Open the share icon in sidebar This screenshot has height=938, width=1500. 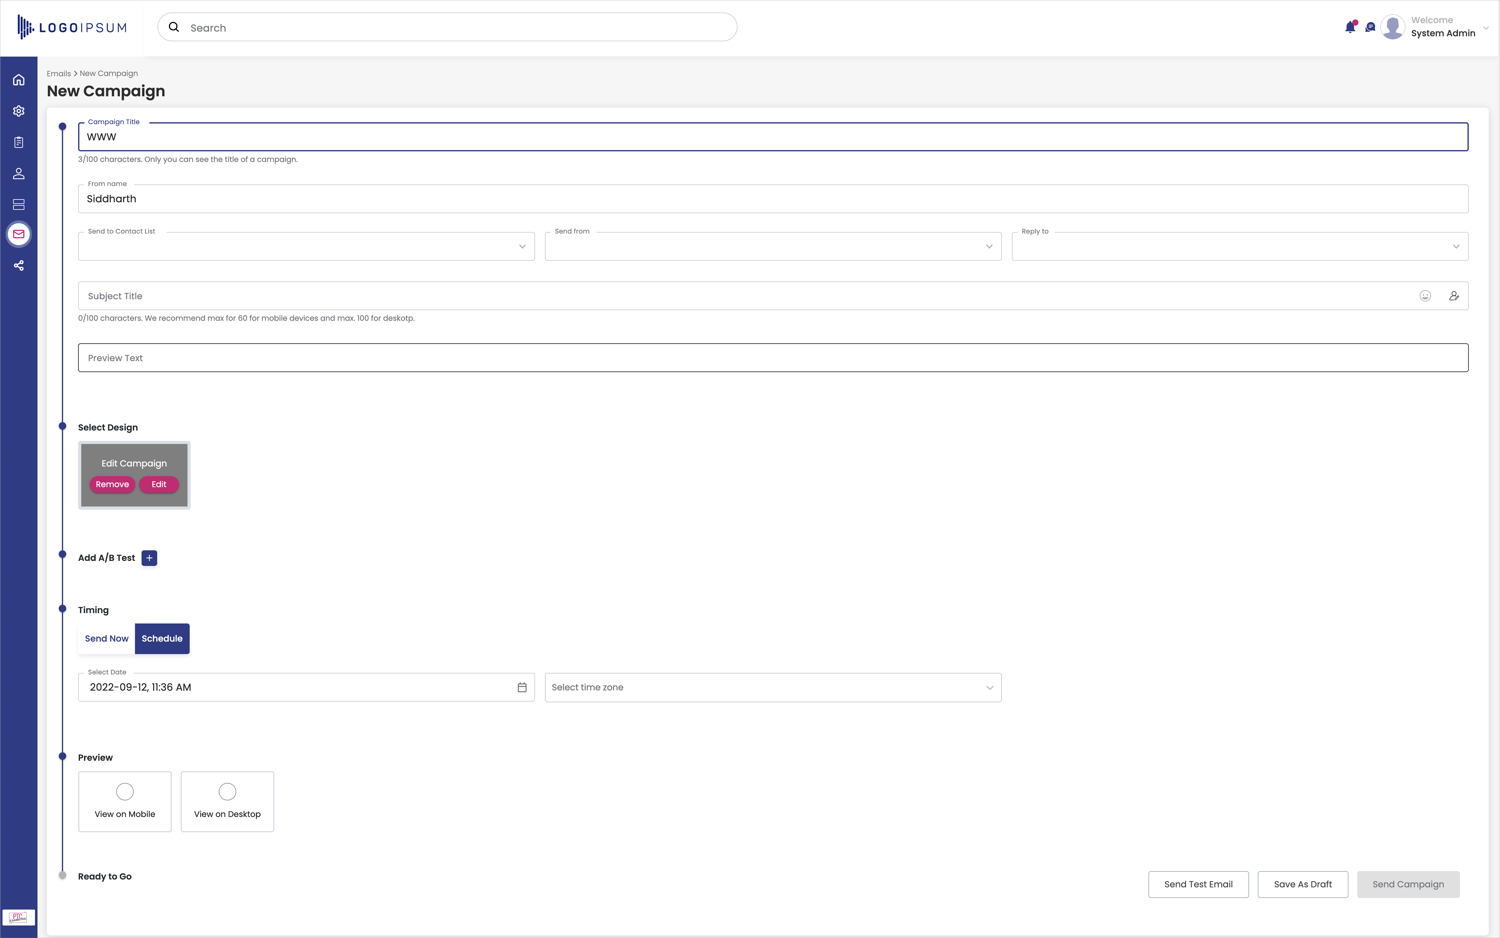[x=18, y=266]
